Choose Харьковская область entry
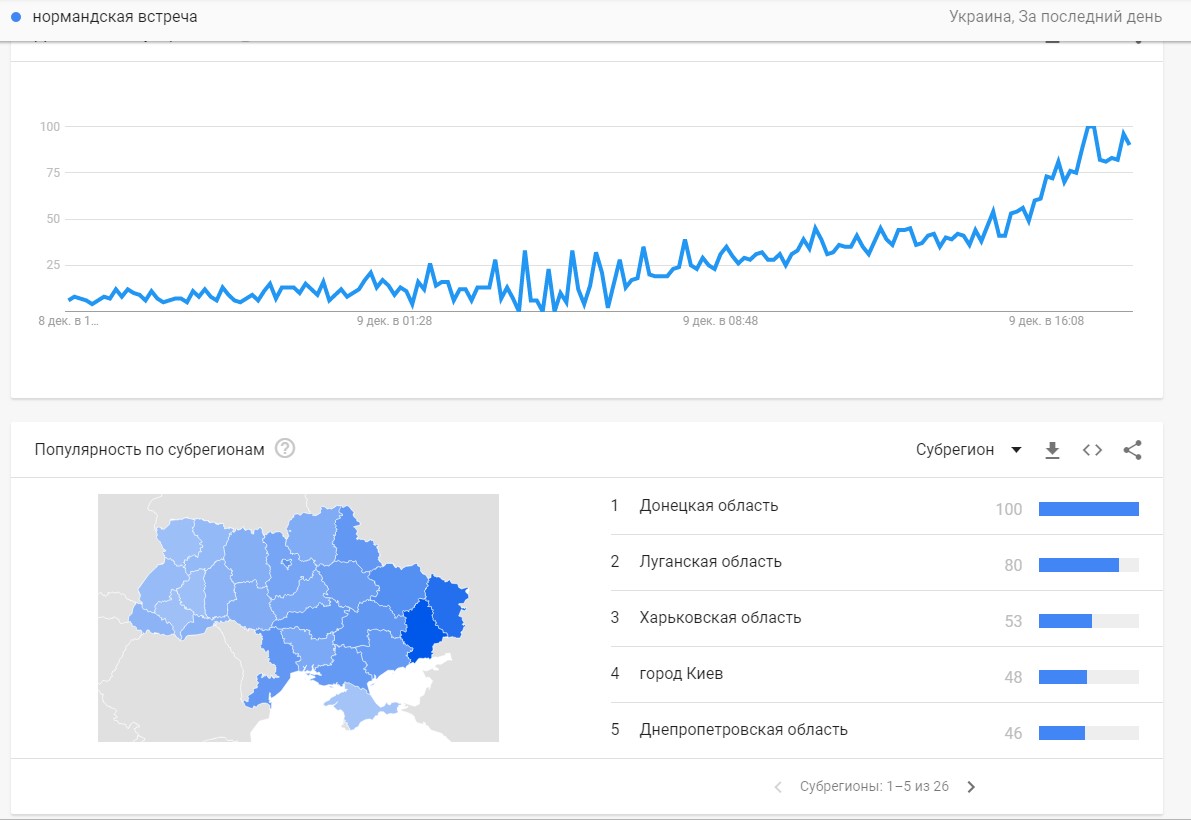 coord(720,618)
